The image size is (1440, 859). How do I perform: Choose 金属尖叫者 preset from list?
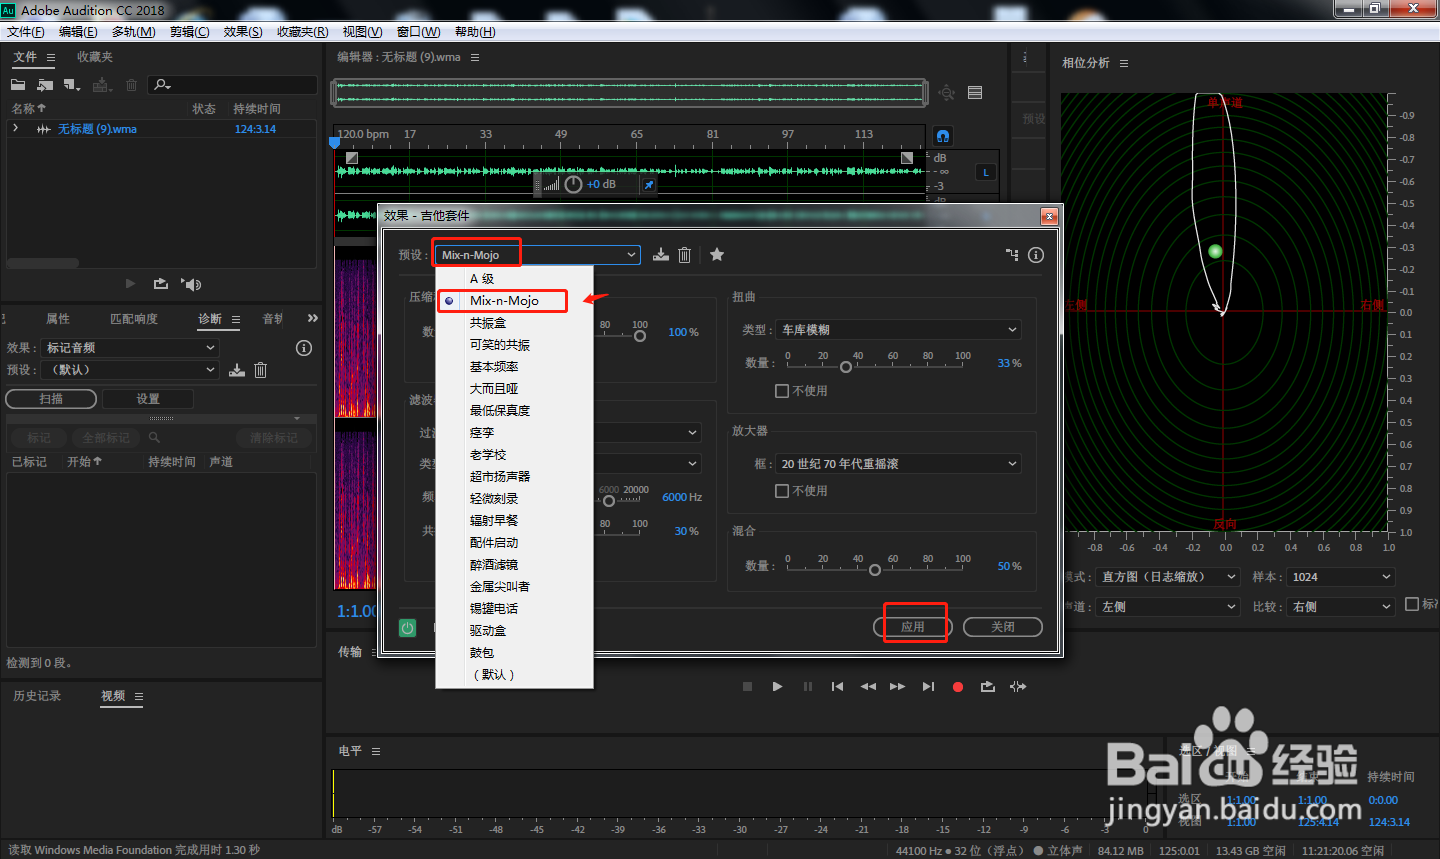pyautogui.click(x=500, y=587)
